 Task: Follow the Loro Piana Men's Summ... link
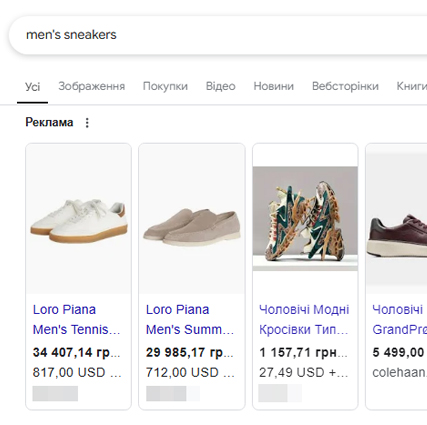[190, 320]
